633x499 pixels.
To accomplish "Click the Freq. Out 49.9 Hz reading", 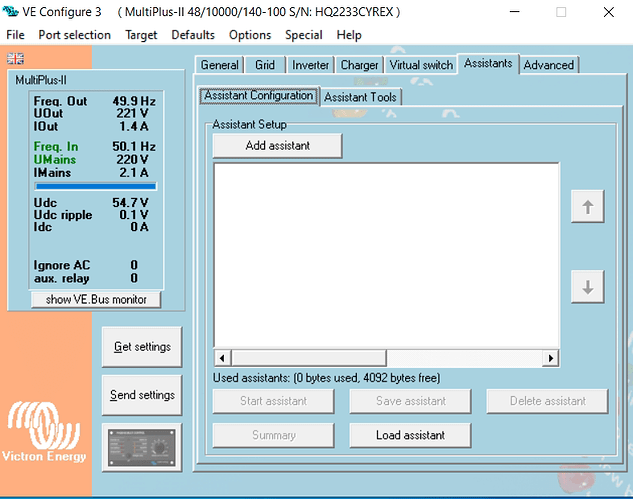I will click(x=94, y=101).
